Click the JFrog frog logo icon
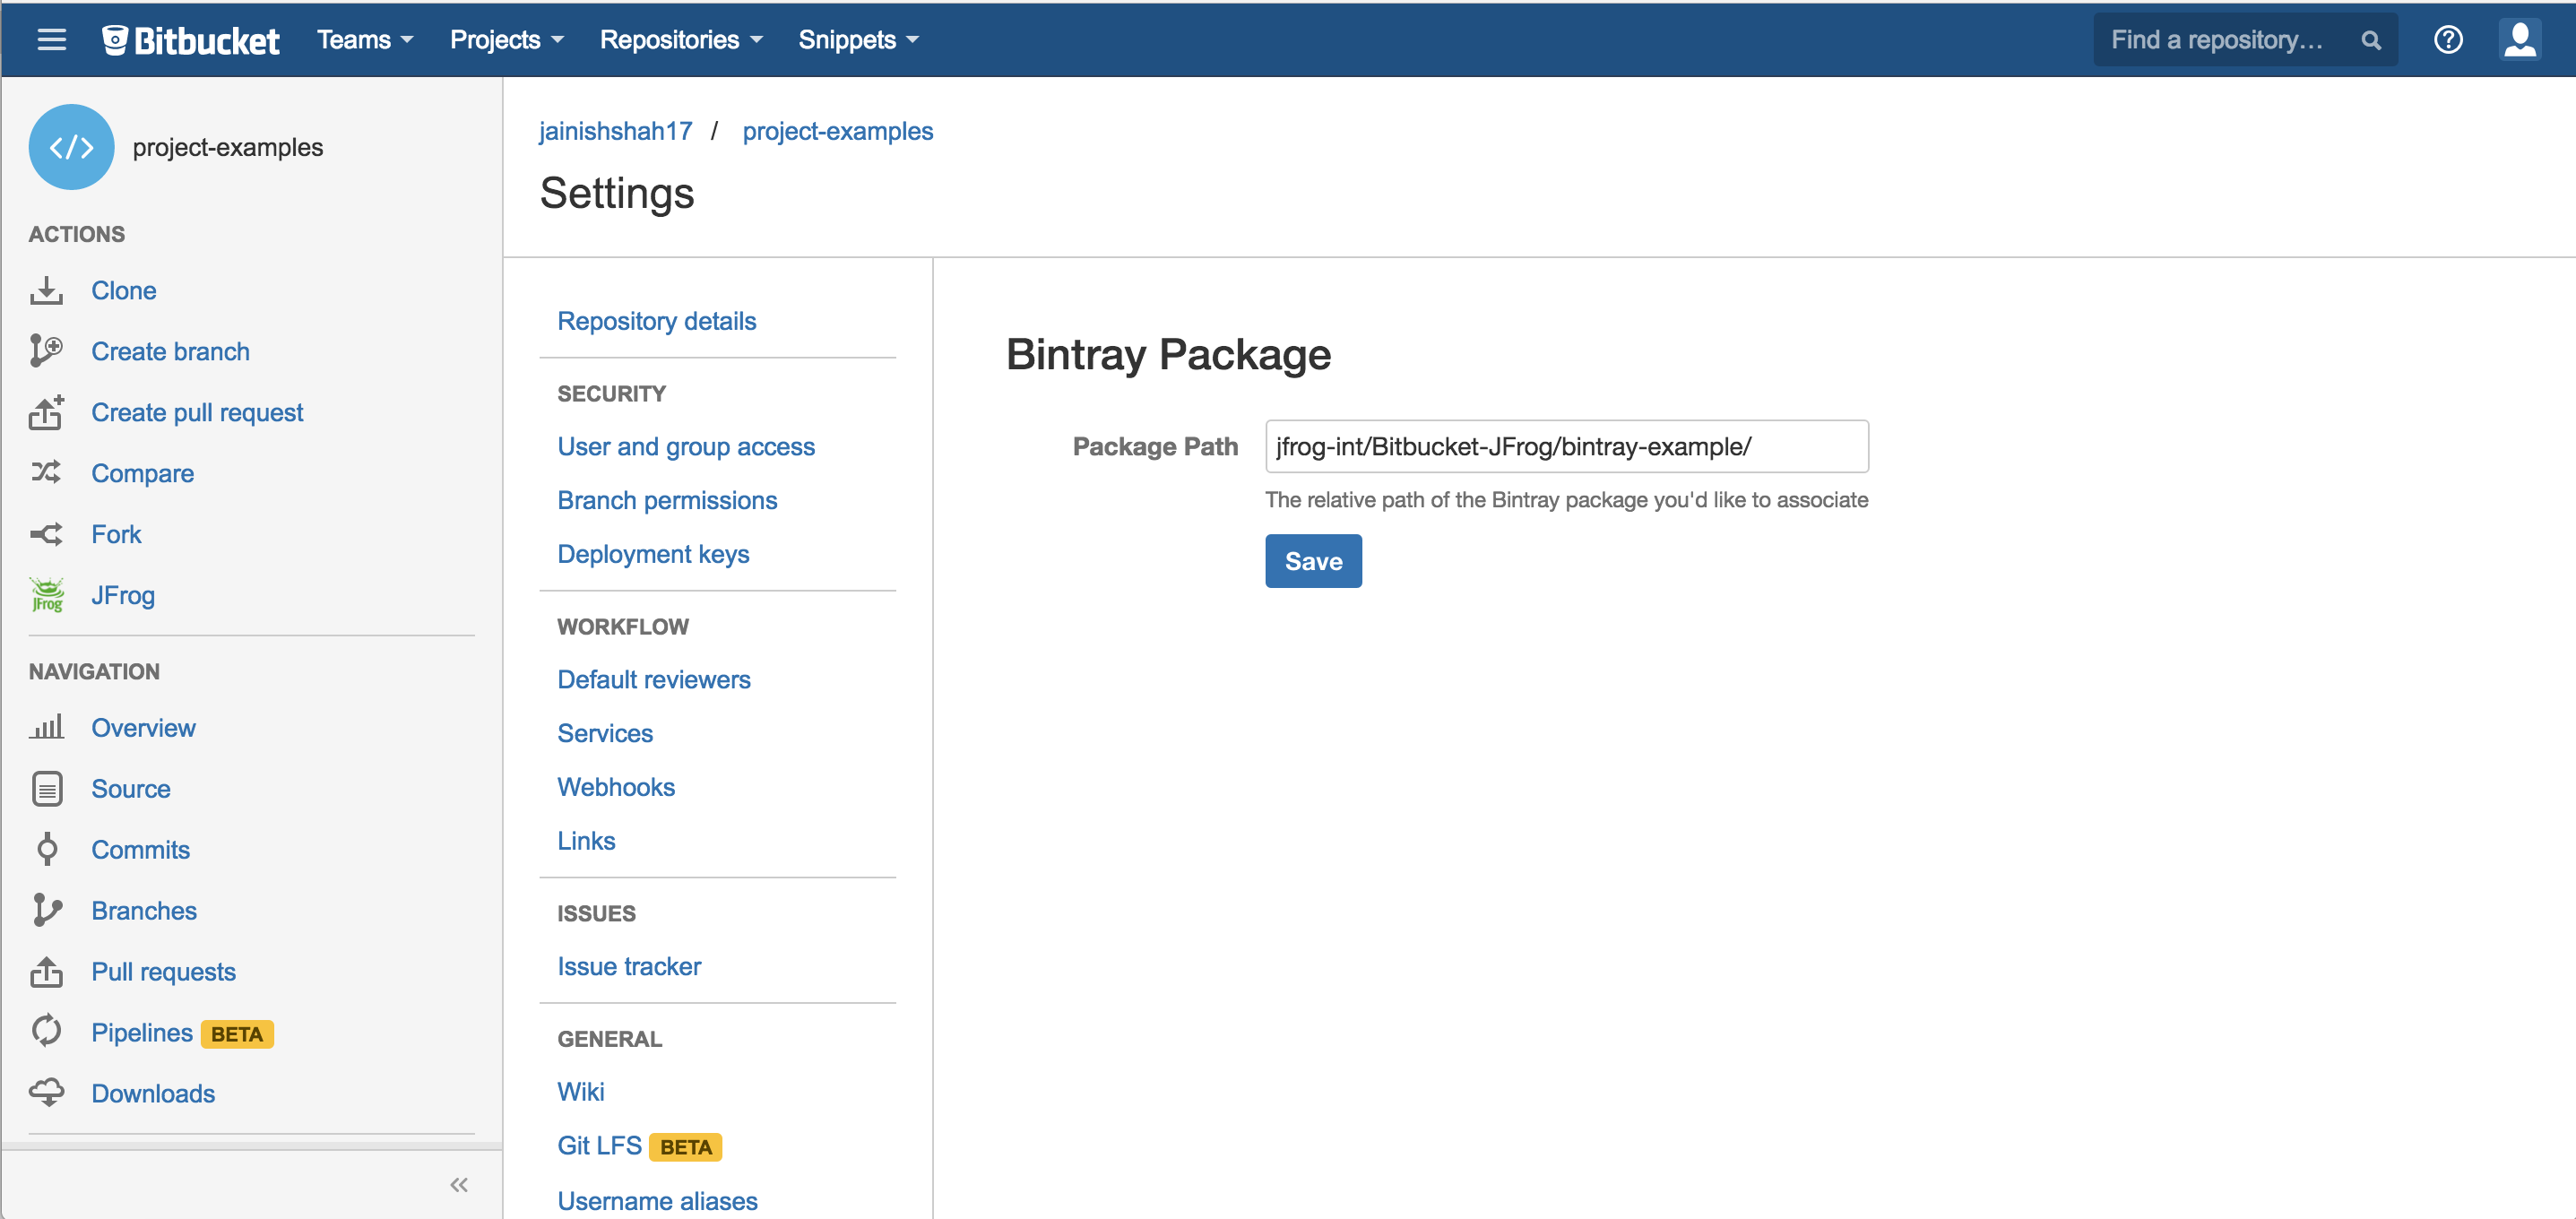Viewport: 2576px width, 1219px height. pyautogui.click(x=46, y=595)
